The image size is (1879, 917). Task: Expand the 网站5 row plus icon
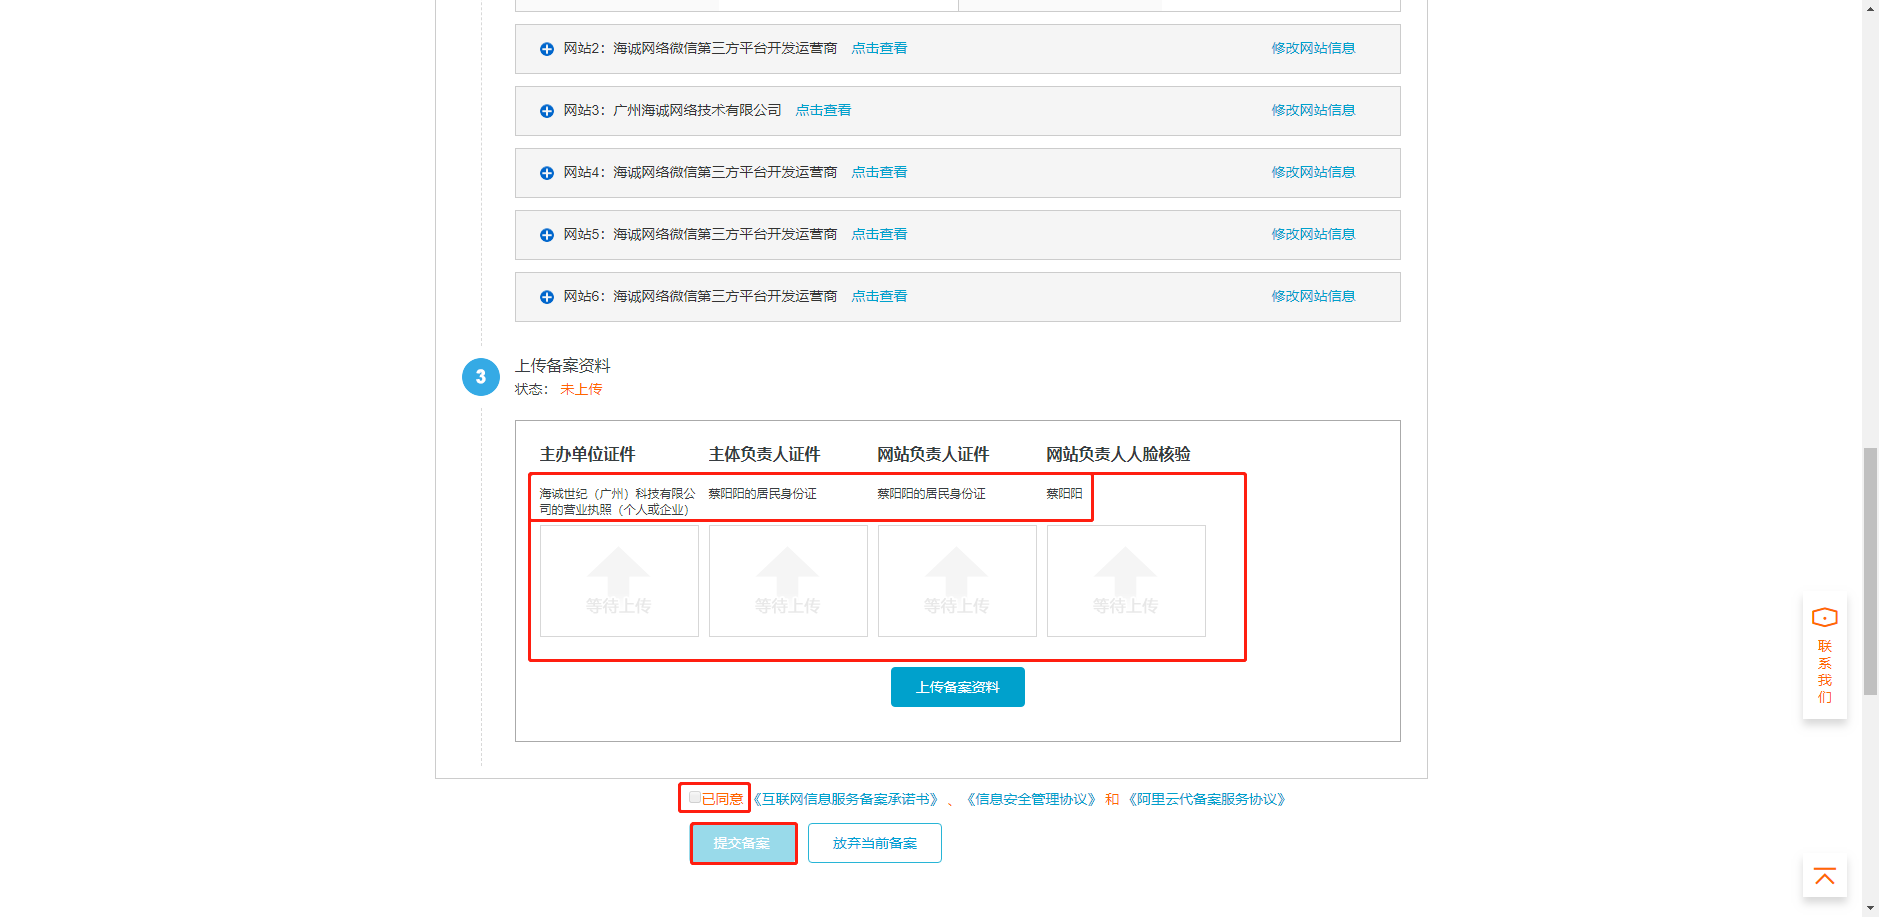coord(547,235)
